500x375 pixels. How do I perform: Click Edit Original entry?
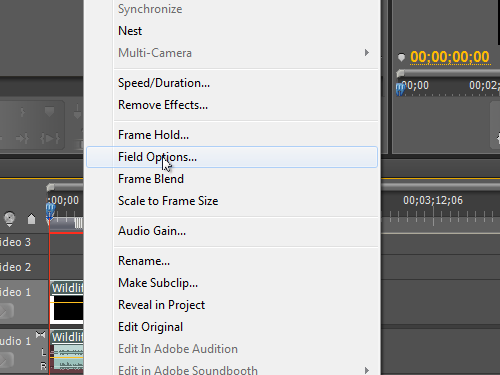(150, 327)
